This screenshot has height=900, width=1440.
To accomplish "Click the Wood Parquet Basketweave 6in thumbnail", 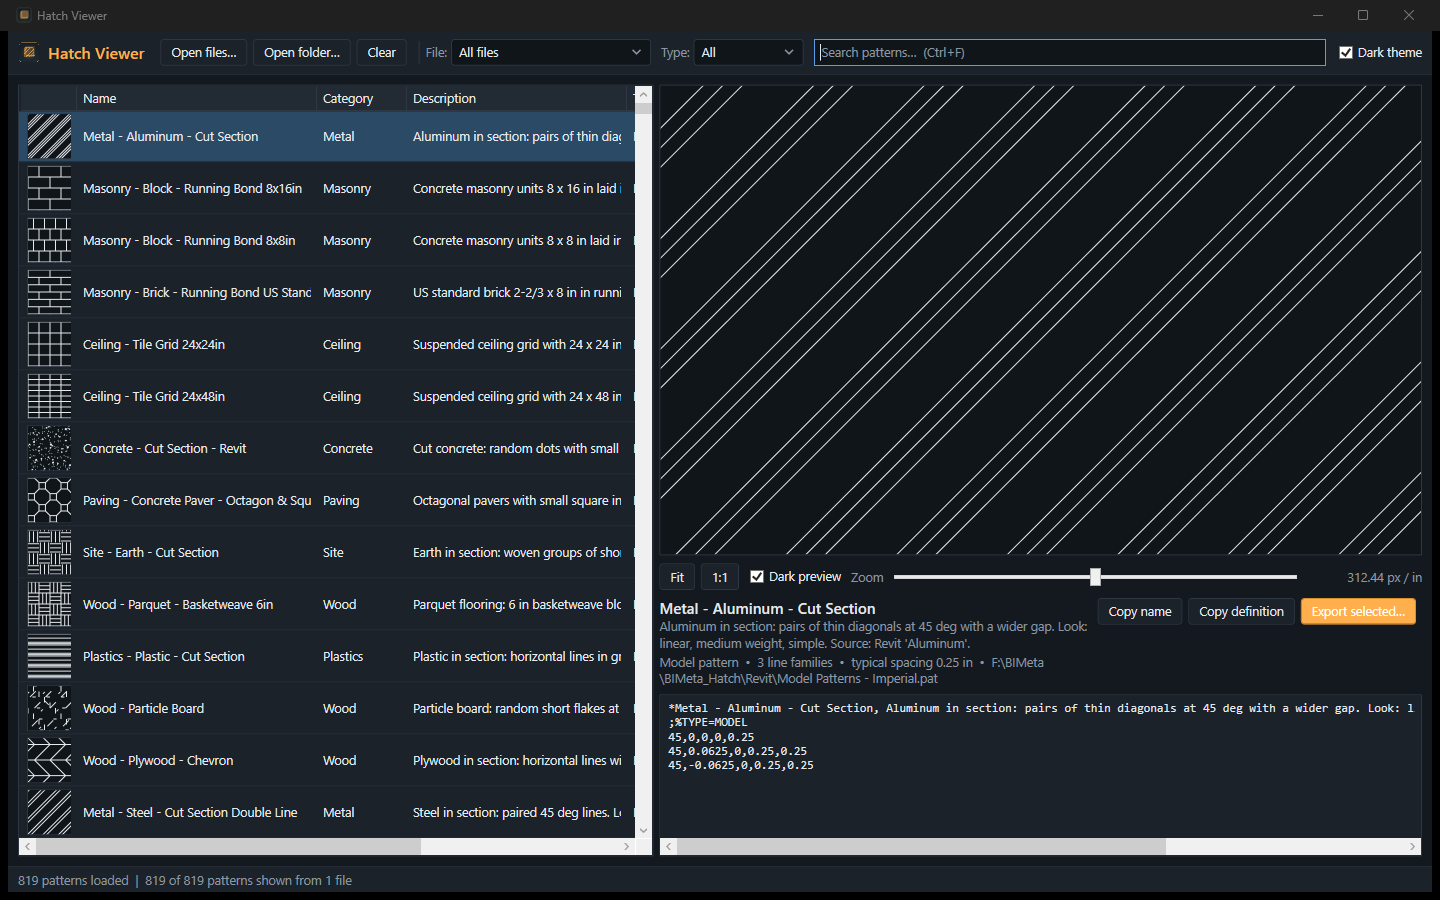I will click(x=49, y=604).
